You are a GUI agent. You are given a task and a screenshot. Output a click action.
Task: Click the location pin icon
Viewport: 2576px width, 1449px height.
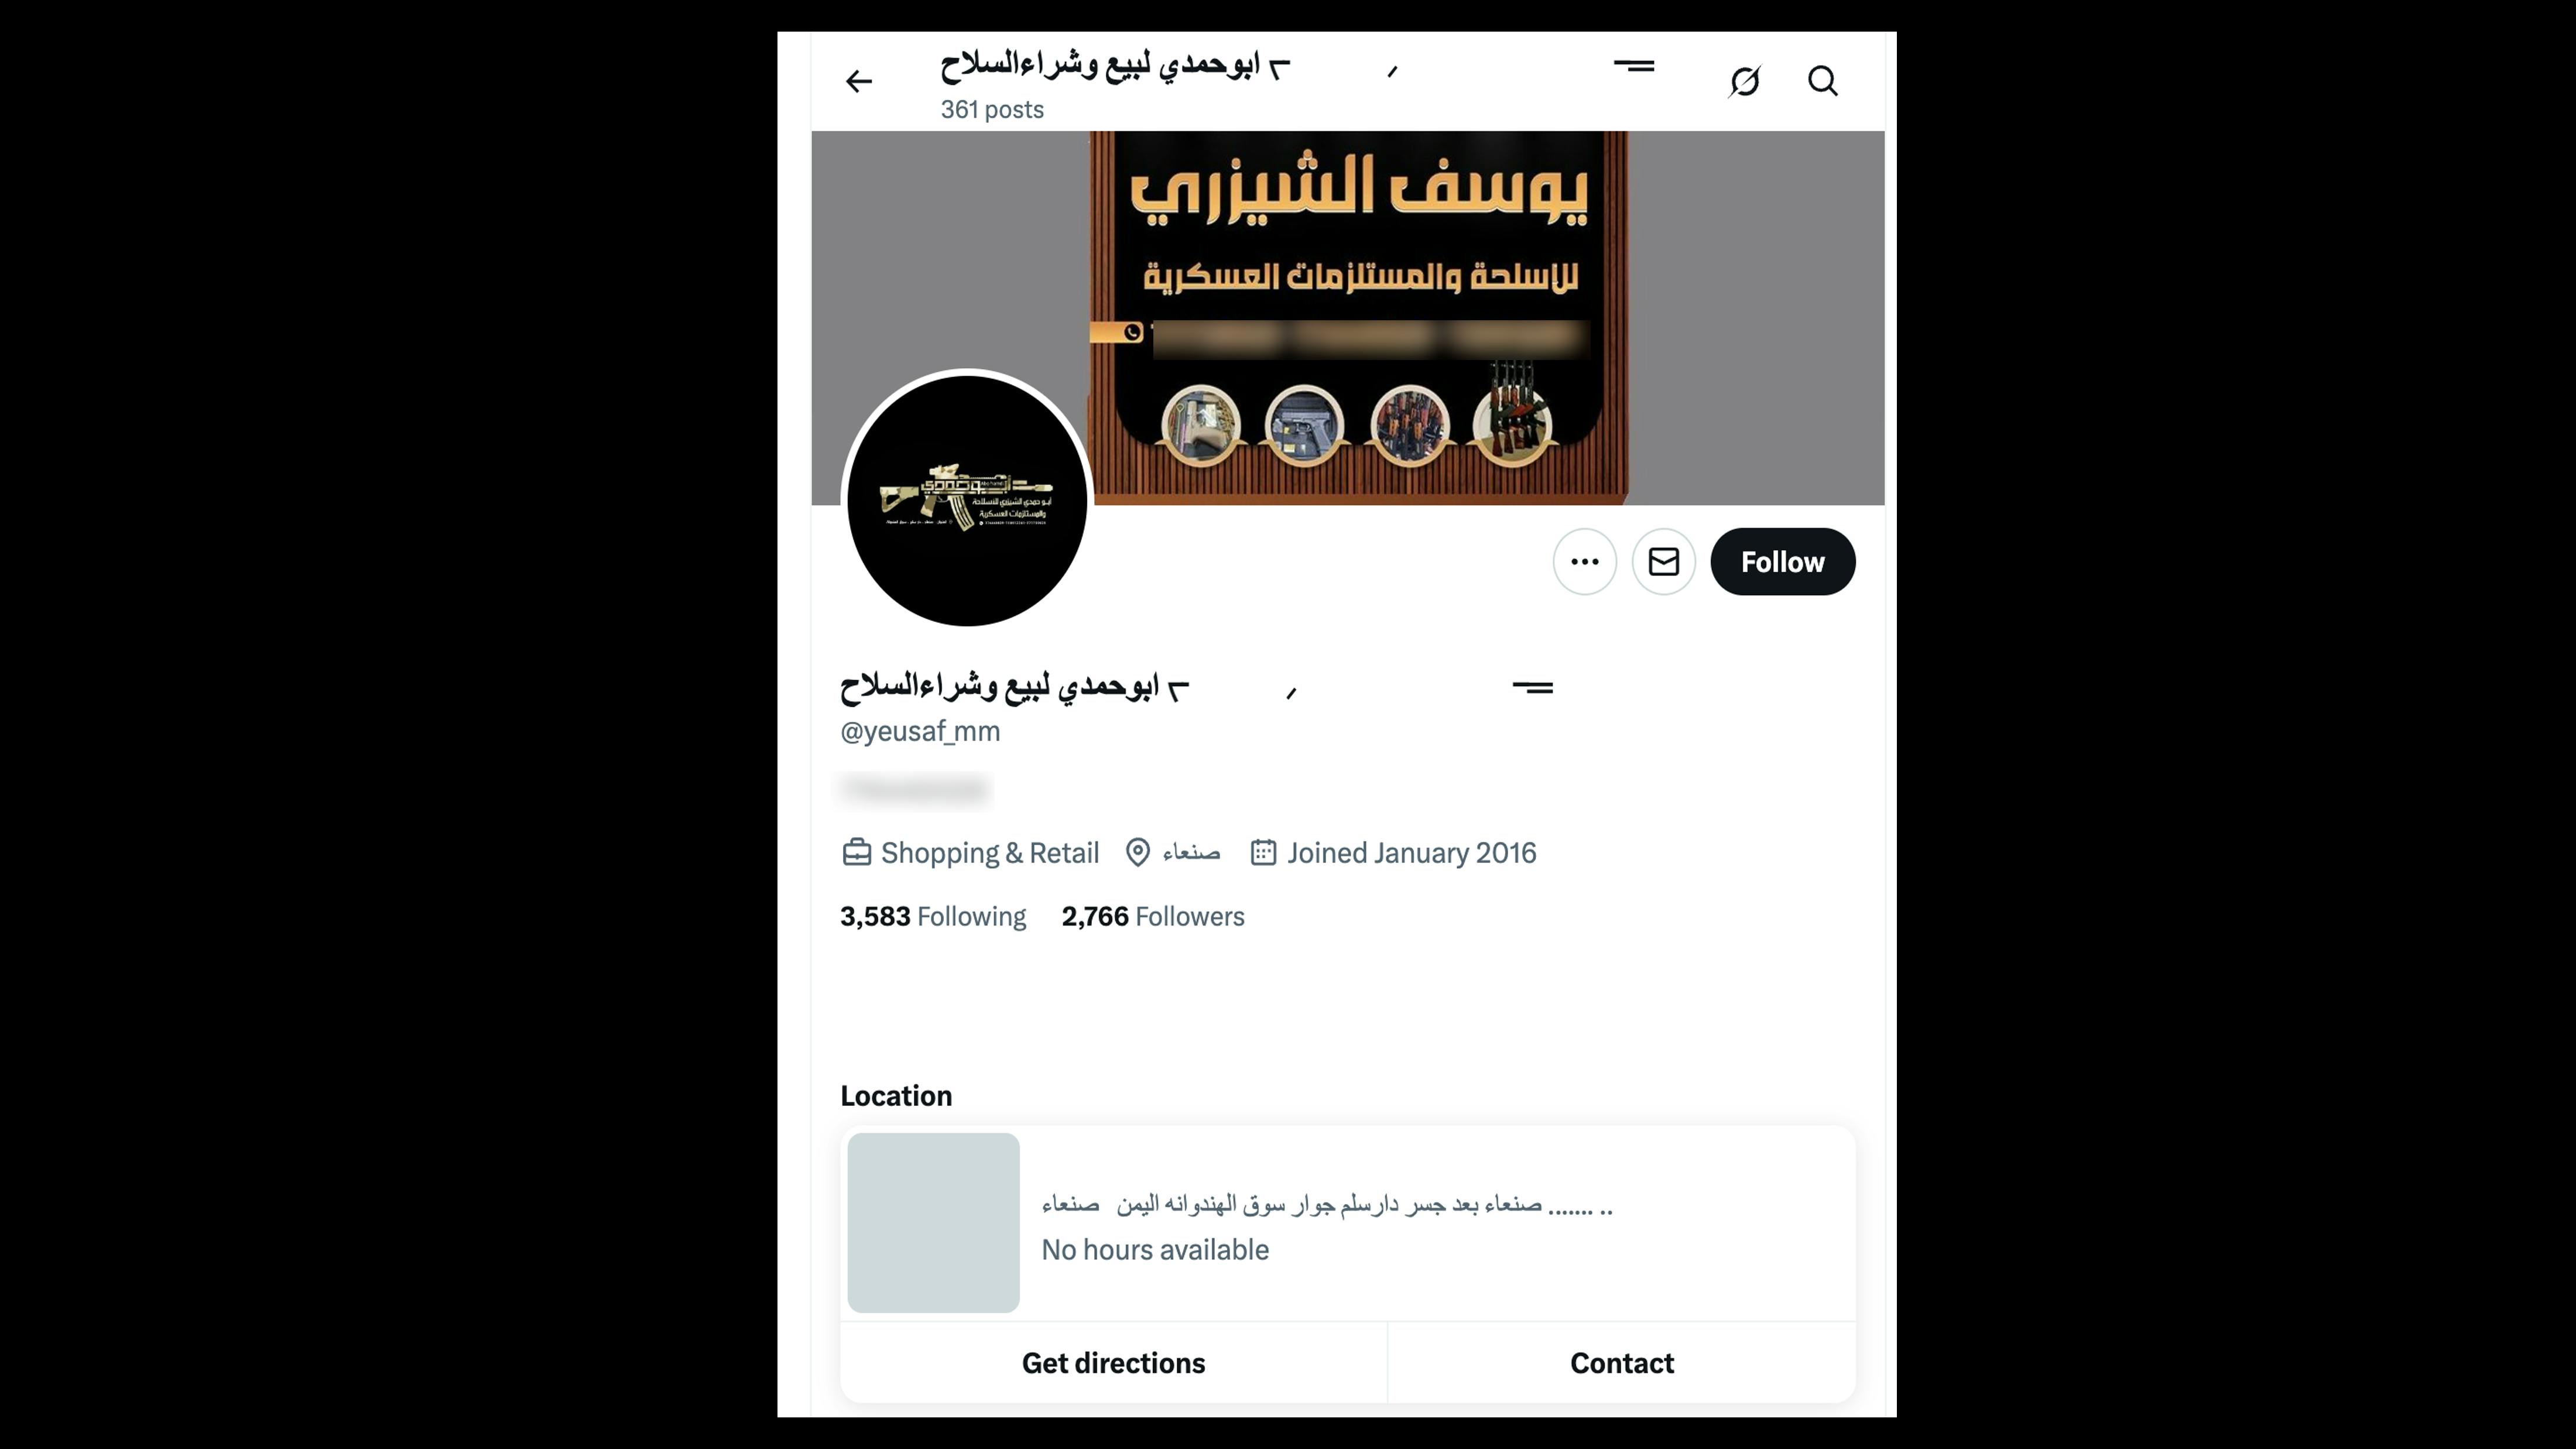(x=1137, y=853)
